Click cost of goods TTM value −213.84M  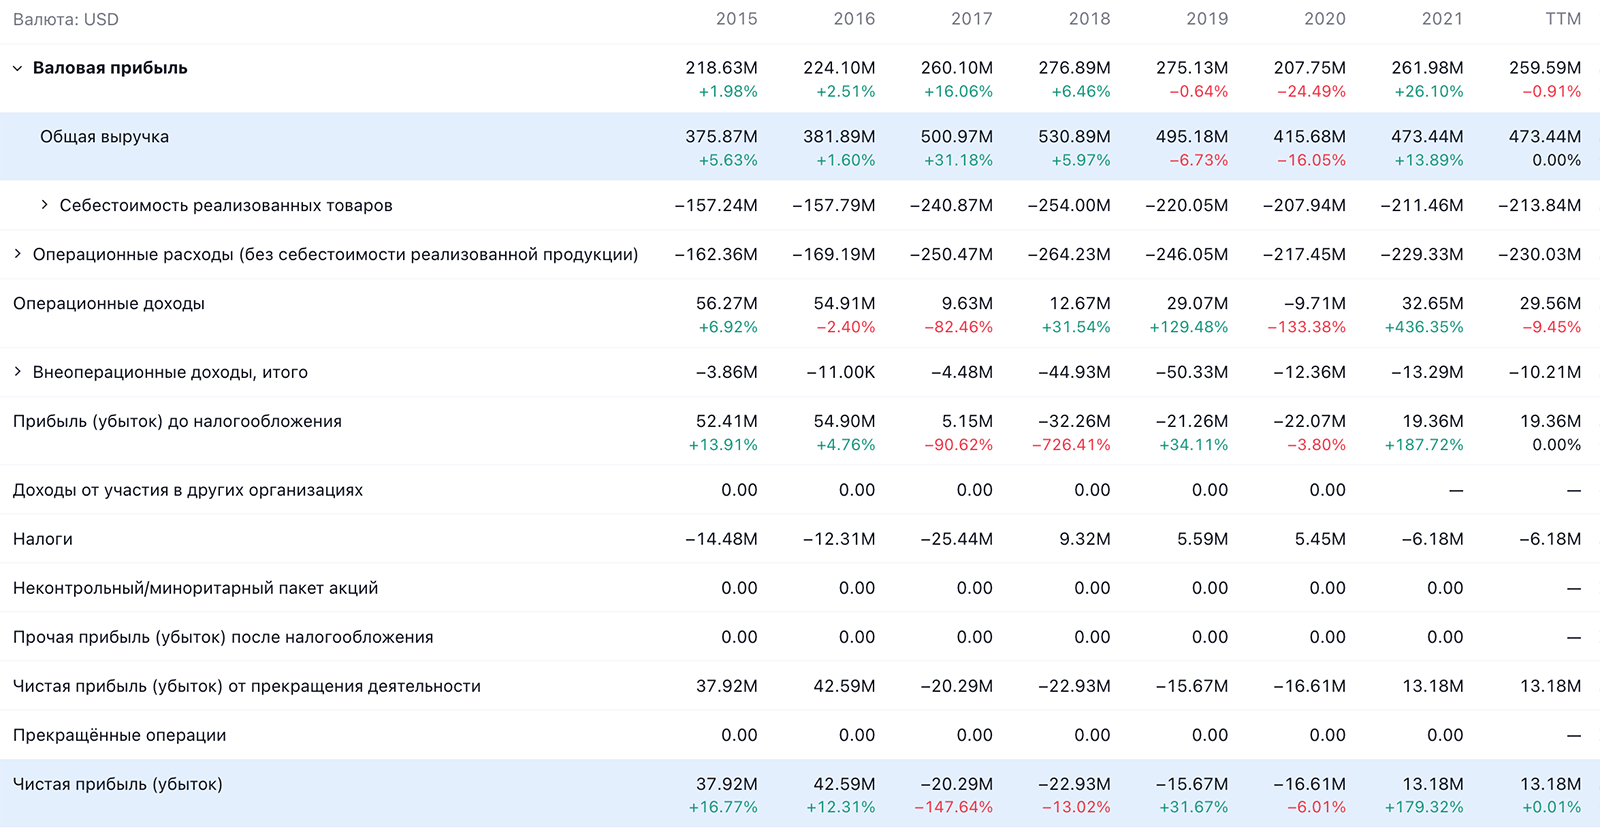pyautogui.click(x=1540, y=205)
